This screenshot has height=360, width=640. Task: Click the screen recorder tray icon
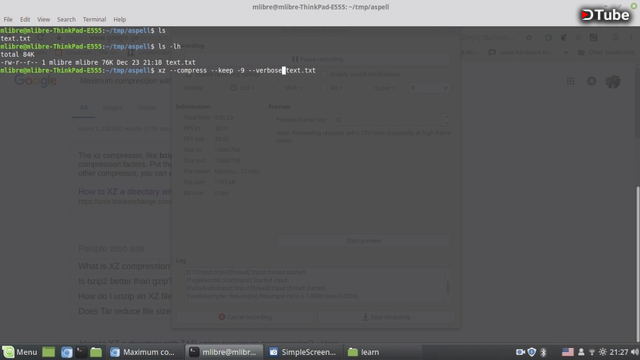click(x=520, y=352)
